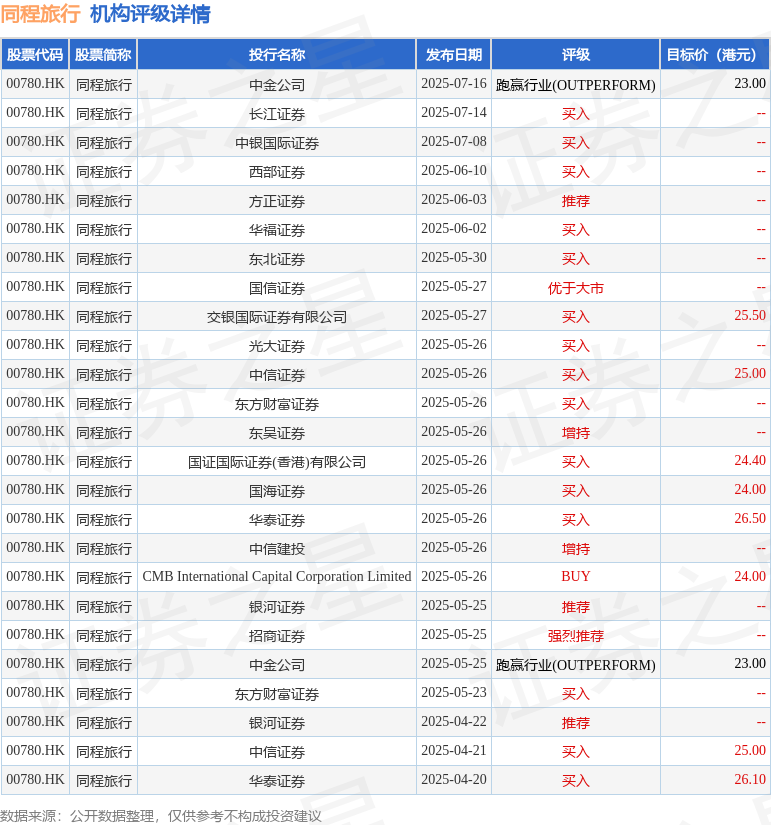Click the date 2025-05-30

[454, 257]
